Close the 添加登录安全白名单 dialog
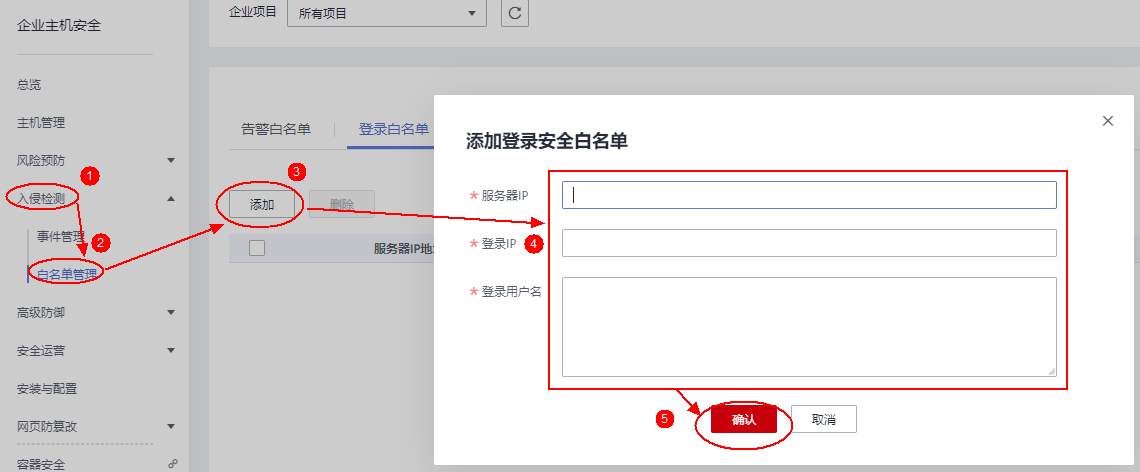 pyautogui.click(x=1107, y=121)
